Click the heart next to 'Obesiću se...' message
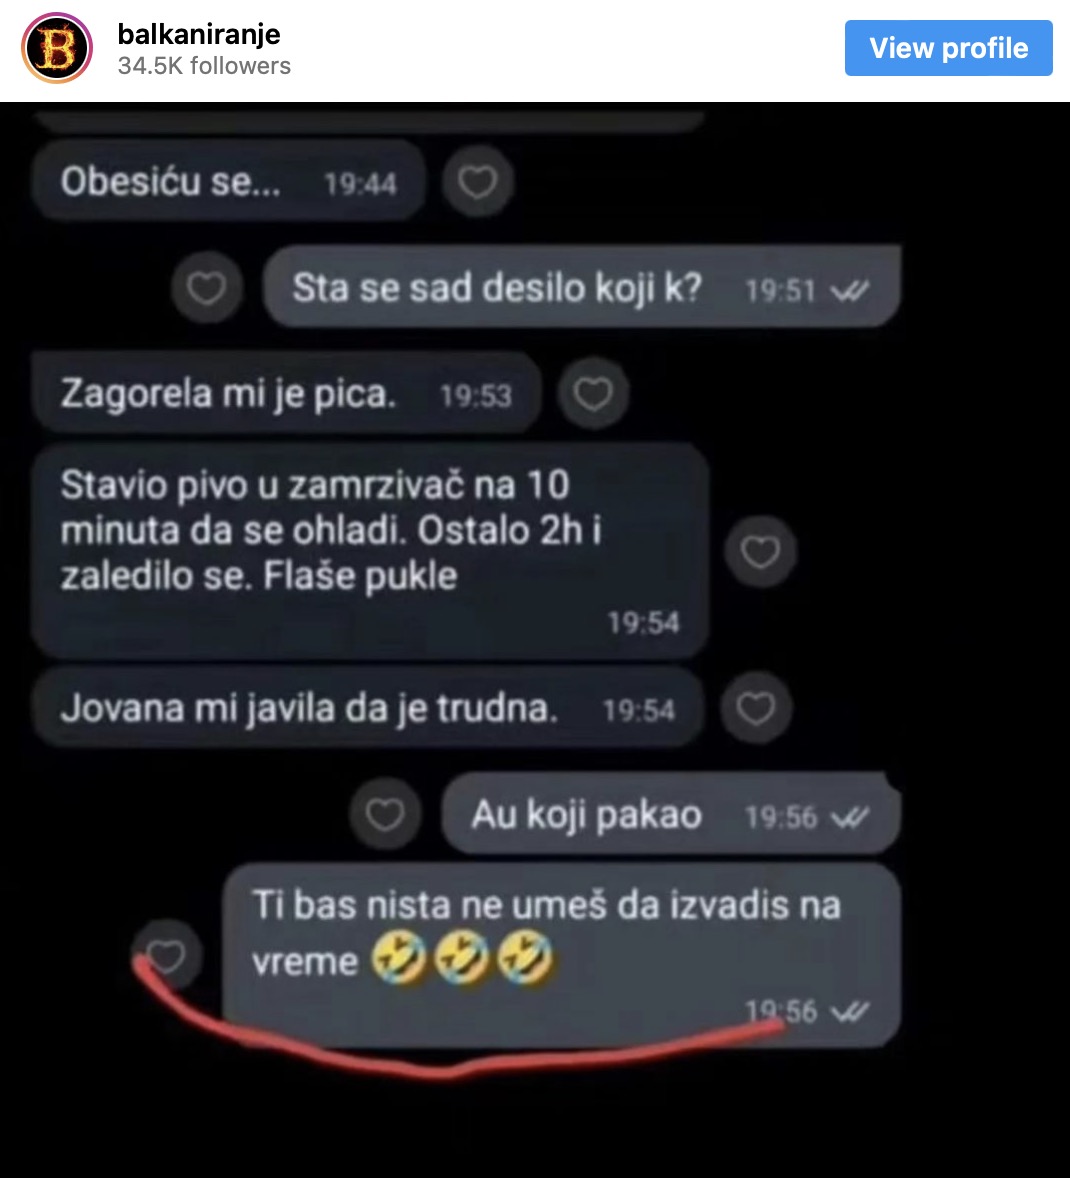The image size is (1070, 1178). 478,182
